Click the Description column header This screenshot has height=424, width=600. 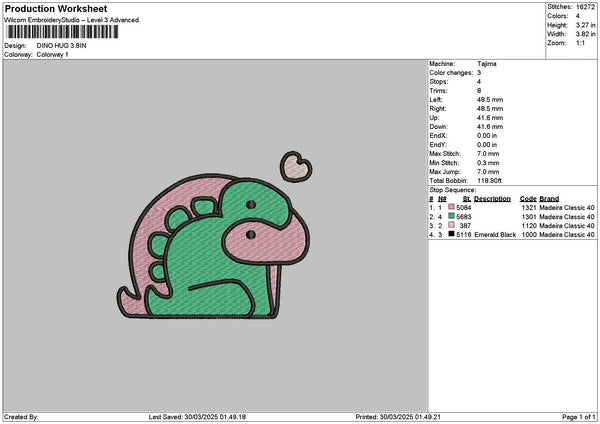[x=492, y=198]
